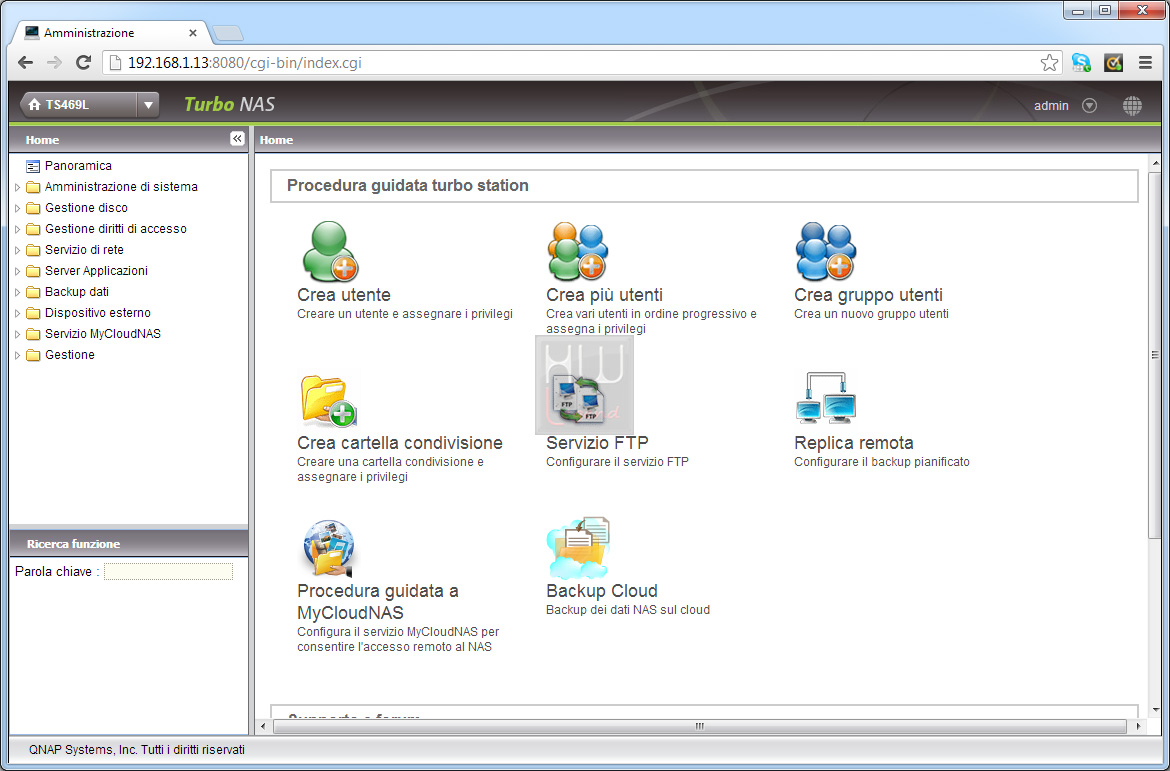
Task: Click the Ricerca funzione panel header
Action: pos(128,543)
